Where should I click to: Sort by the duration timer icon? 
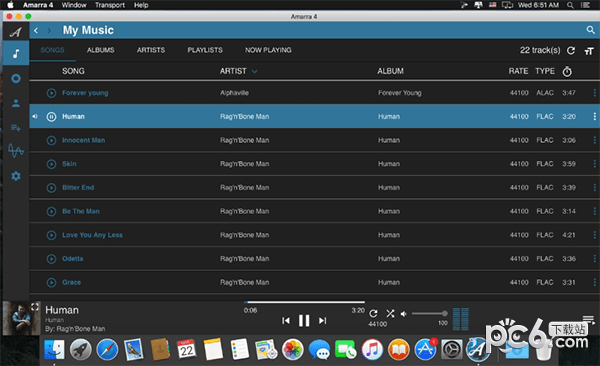(x=567, y=71)
